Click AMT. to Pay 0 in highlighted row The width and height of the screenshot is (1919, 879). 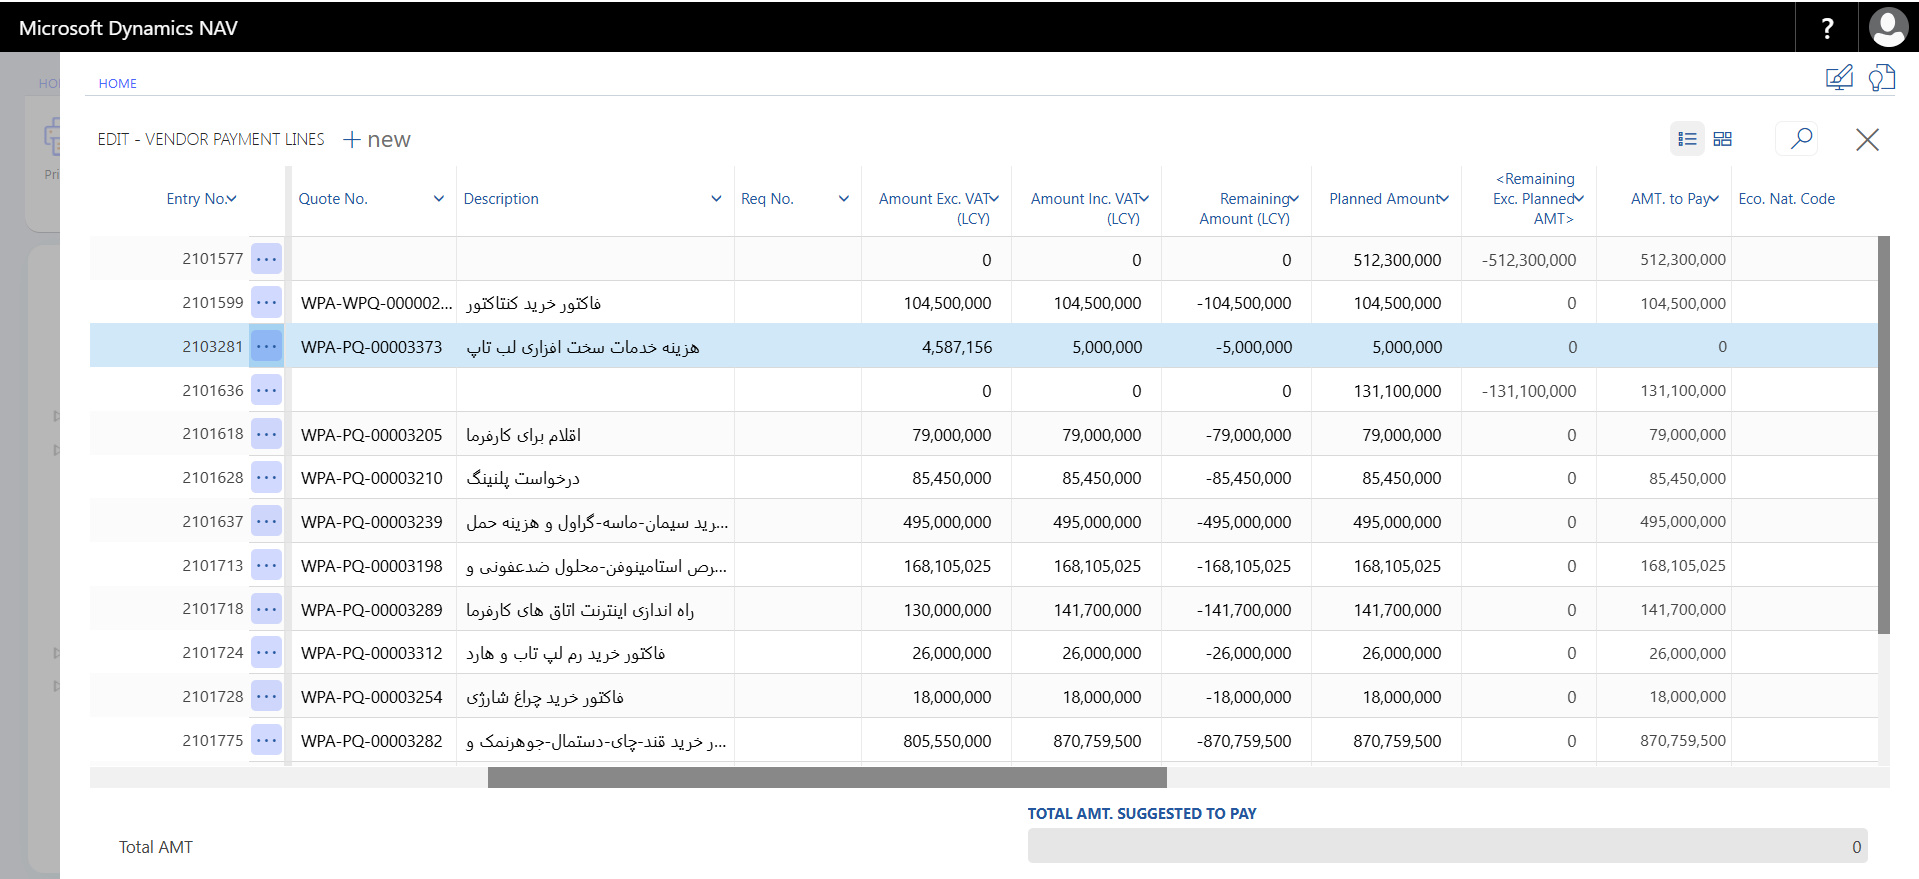coord(1722,347)
